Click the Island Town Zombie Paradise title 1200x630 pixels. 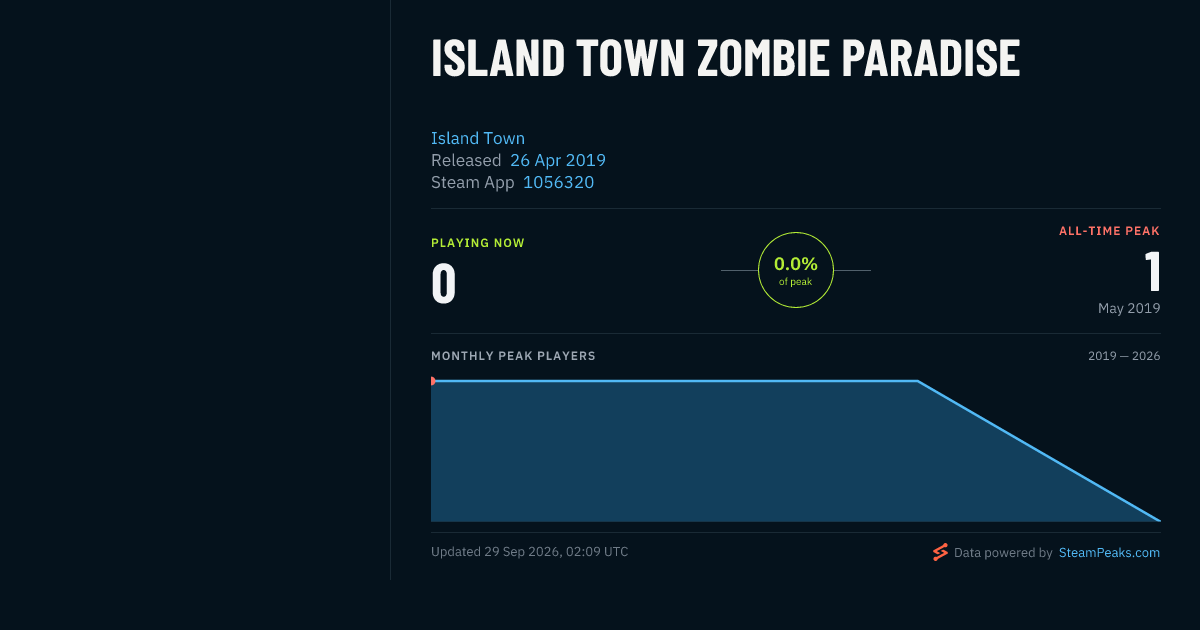click(x=725, y=58)
